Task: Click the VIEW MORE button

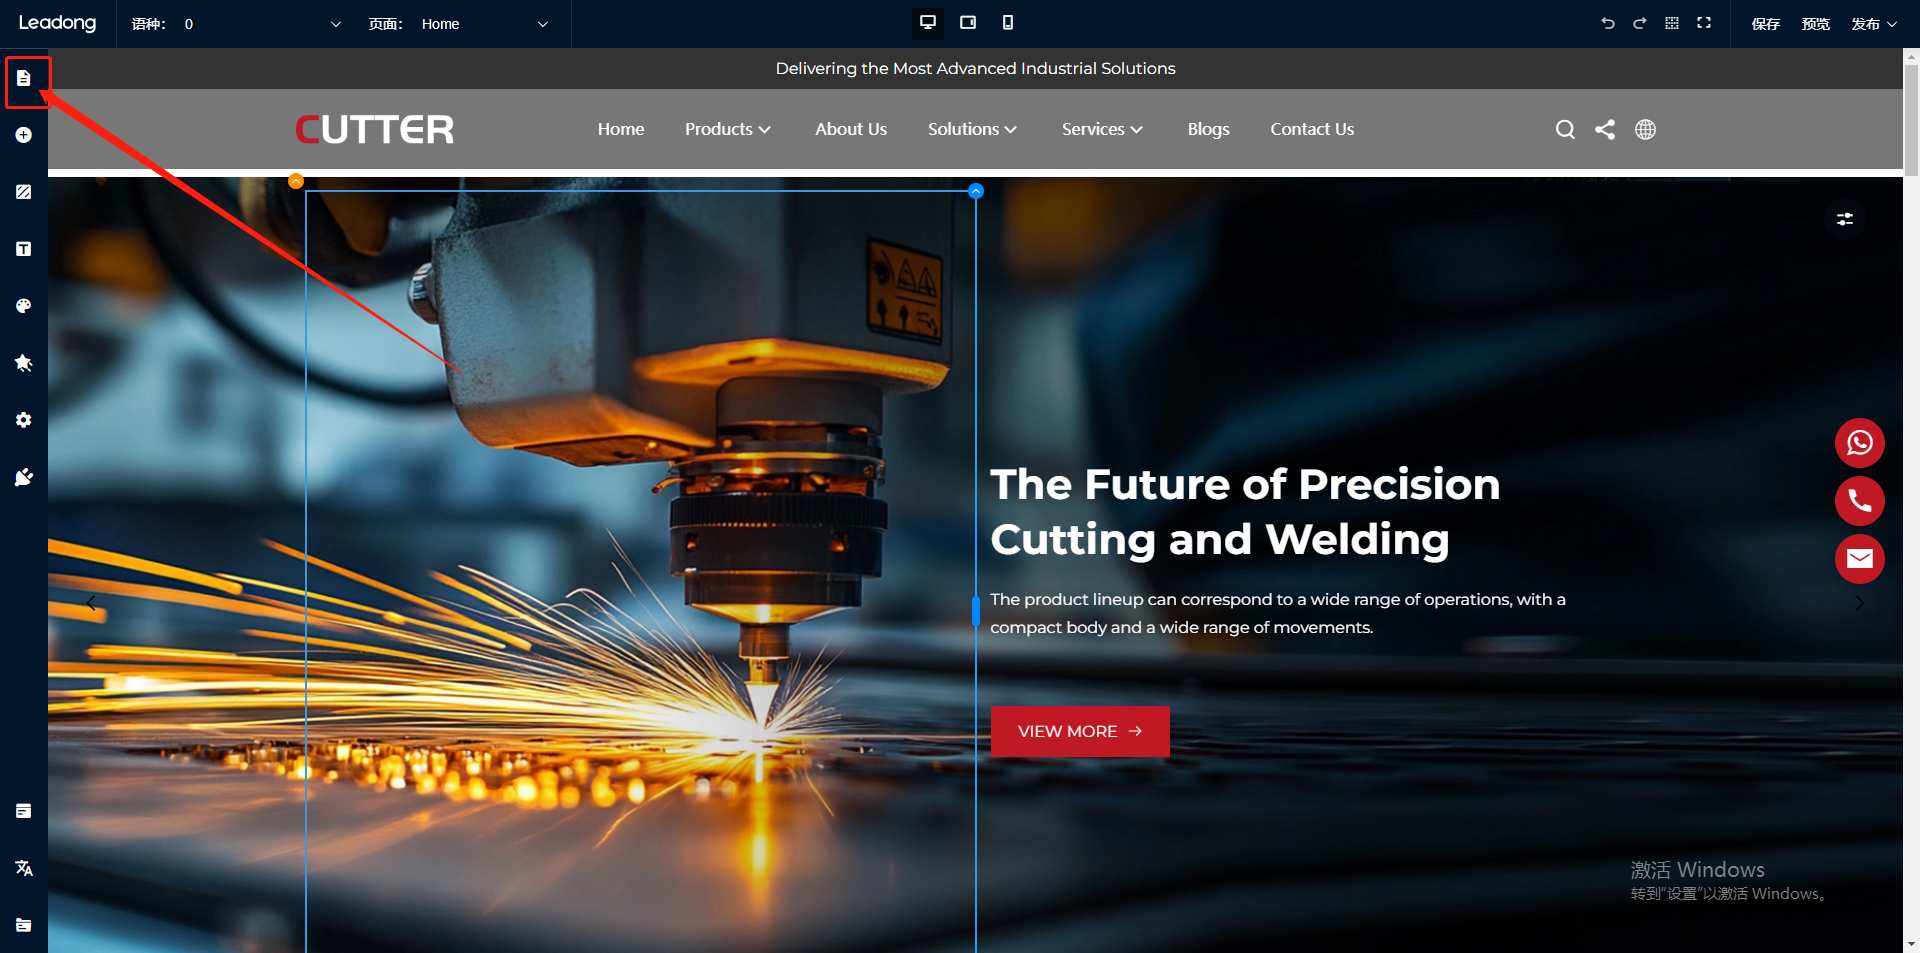Action: pos(1079,731)
